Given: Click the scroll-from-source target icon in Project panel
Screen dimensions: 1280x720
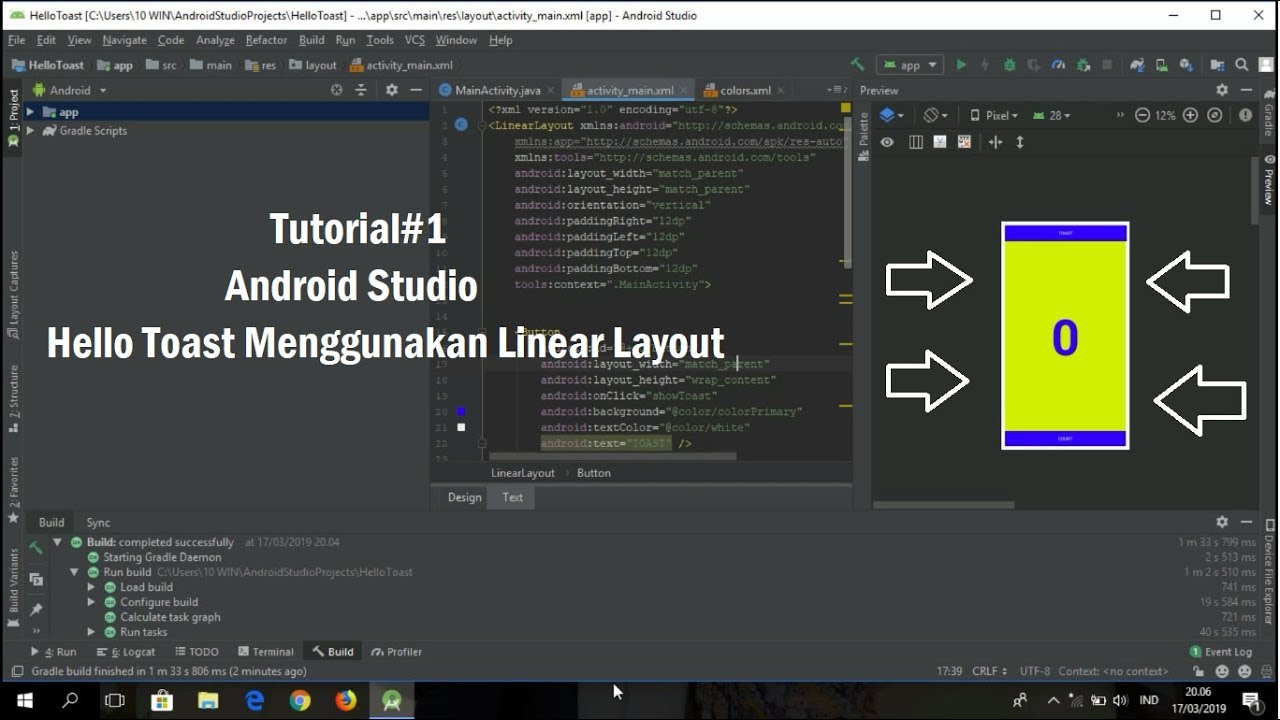Looking at the screenshot, I should point(337,90).
